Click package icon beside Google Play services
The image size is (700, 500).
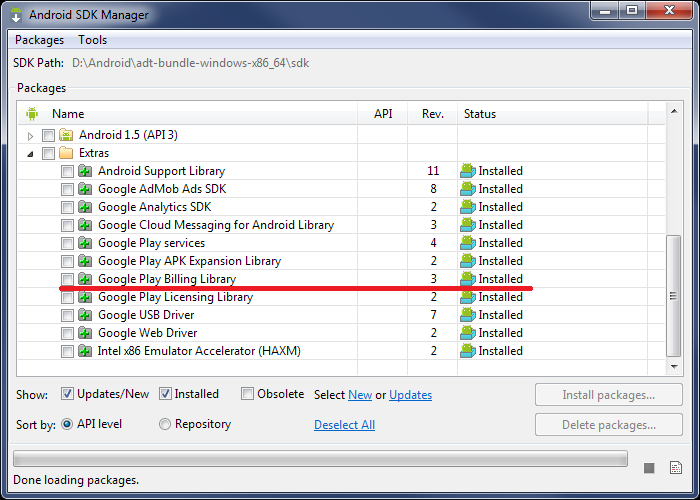tap(85, 243)
